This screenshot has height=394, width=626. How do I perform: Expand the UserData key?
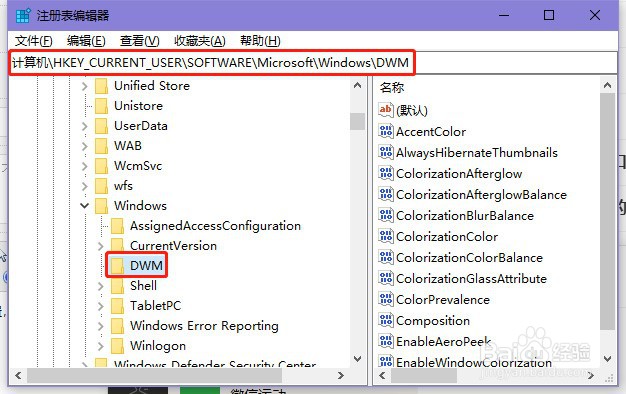(84, 126)
